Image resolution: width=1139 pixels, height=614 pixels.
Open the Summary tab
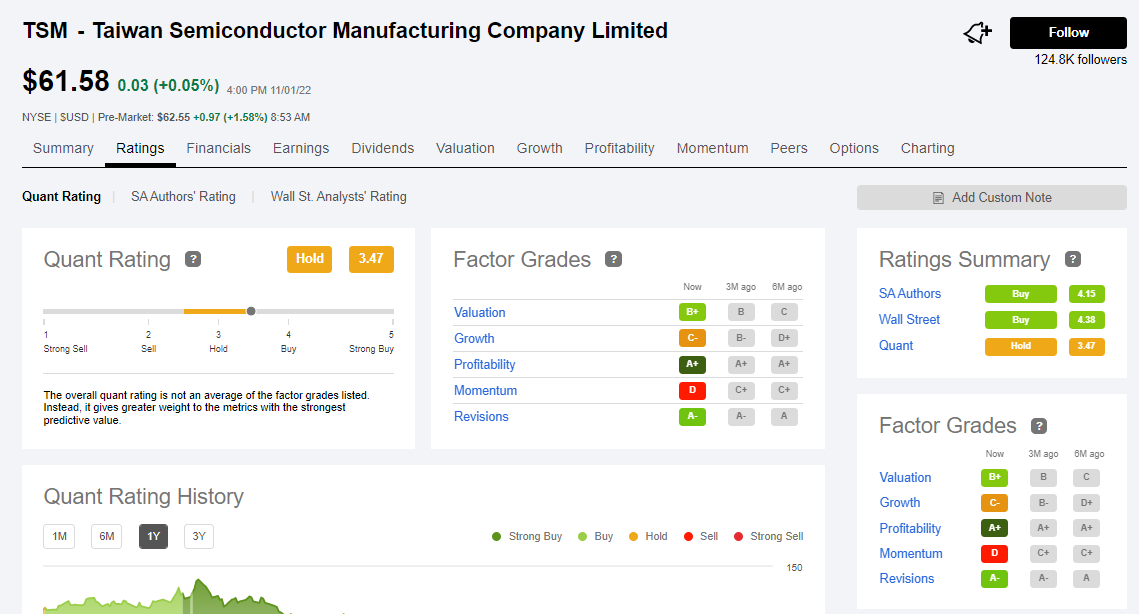tap(63, 148)
